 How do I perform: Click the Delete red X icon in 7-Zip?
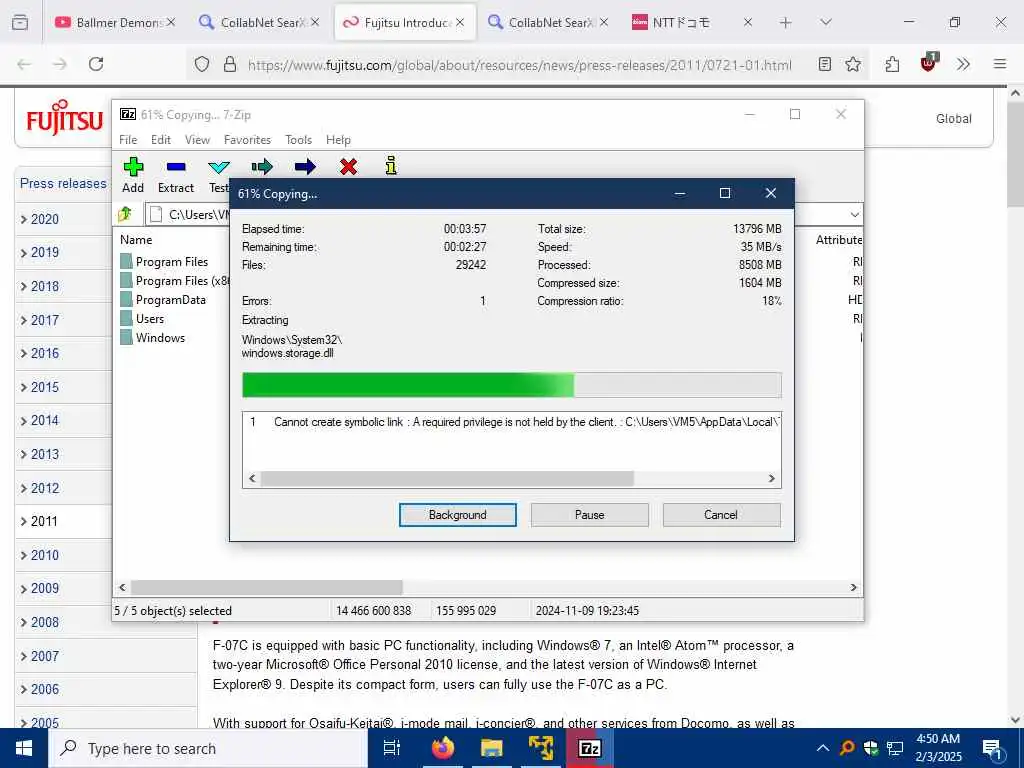tap(348, 167)
